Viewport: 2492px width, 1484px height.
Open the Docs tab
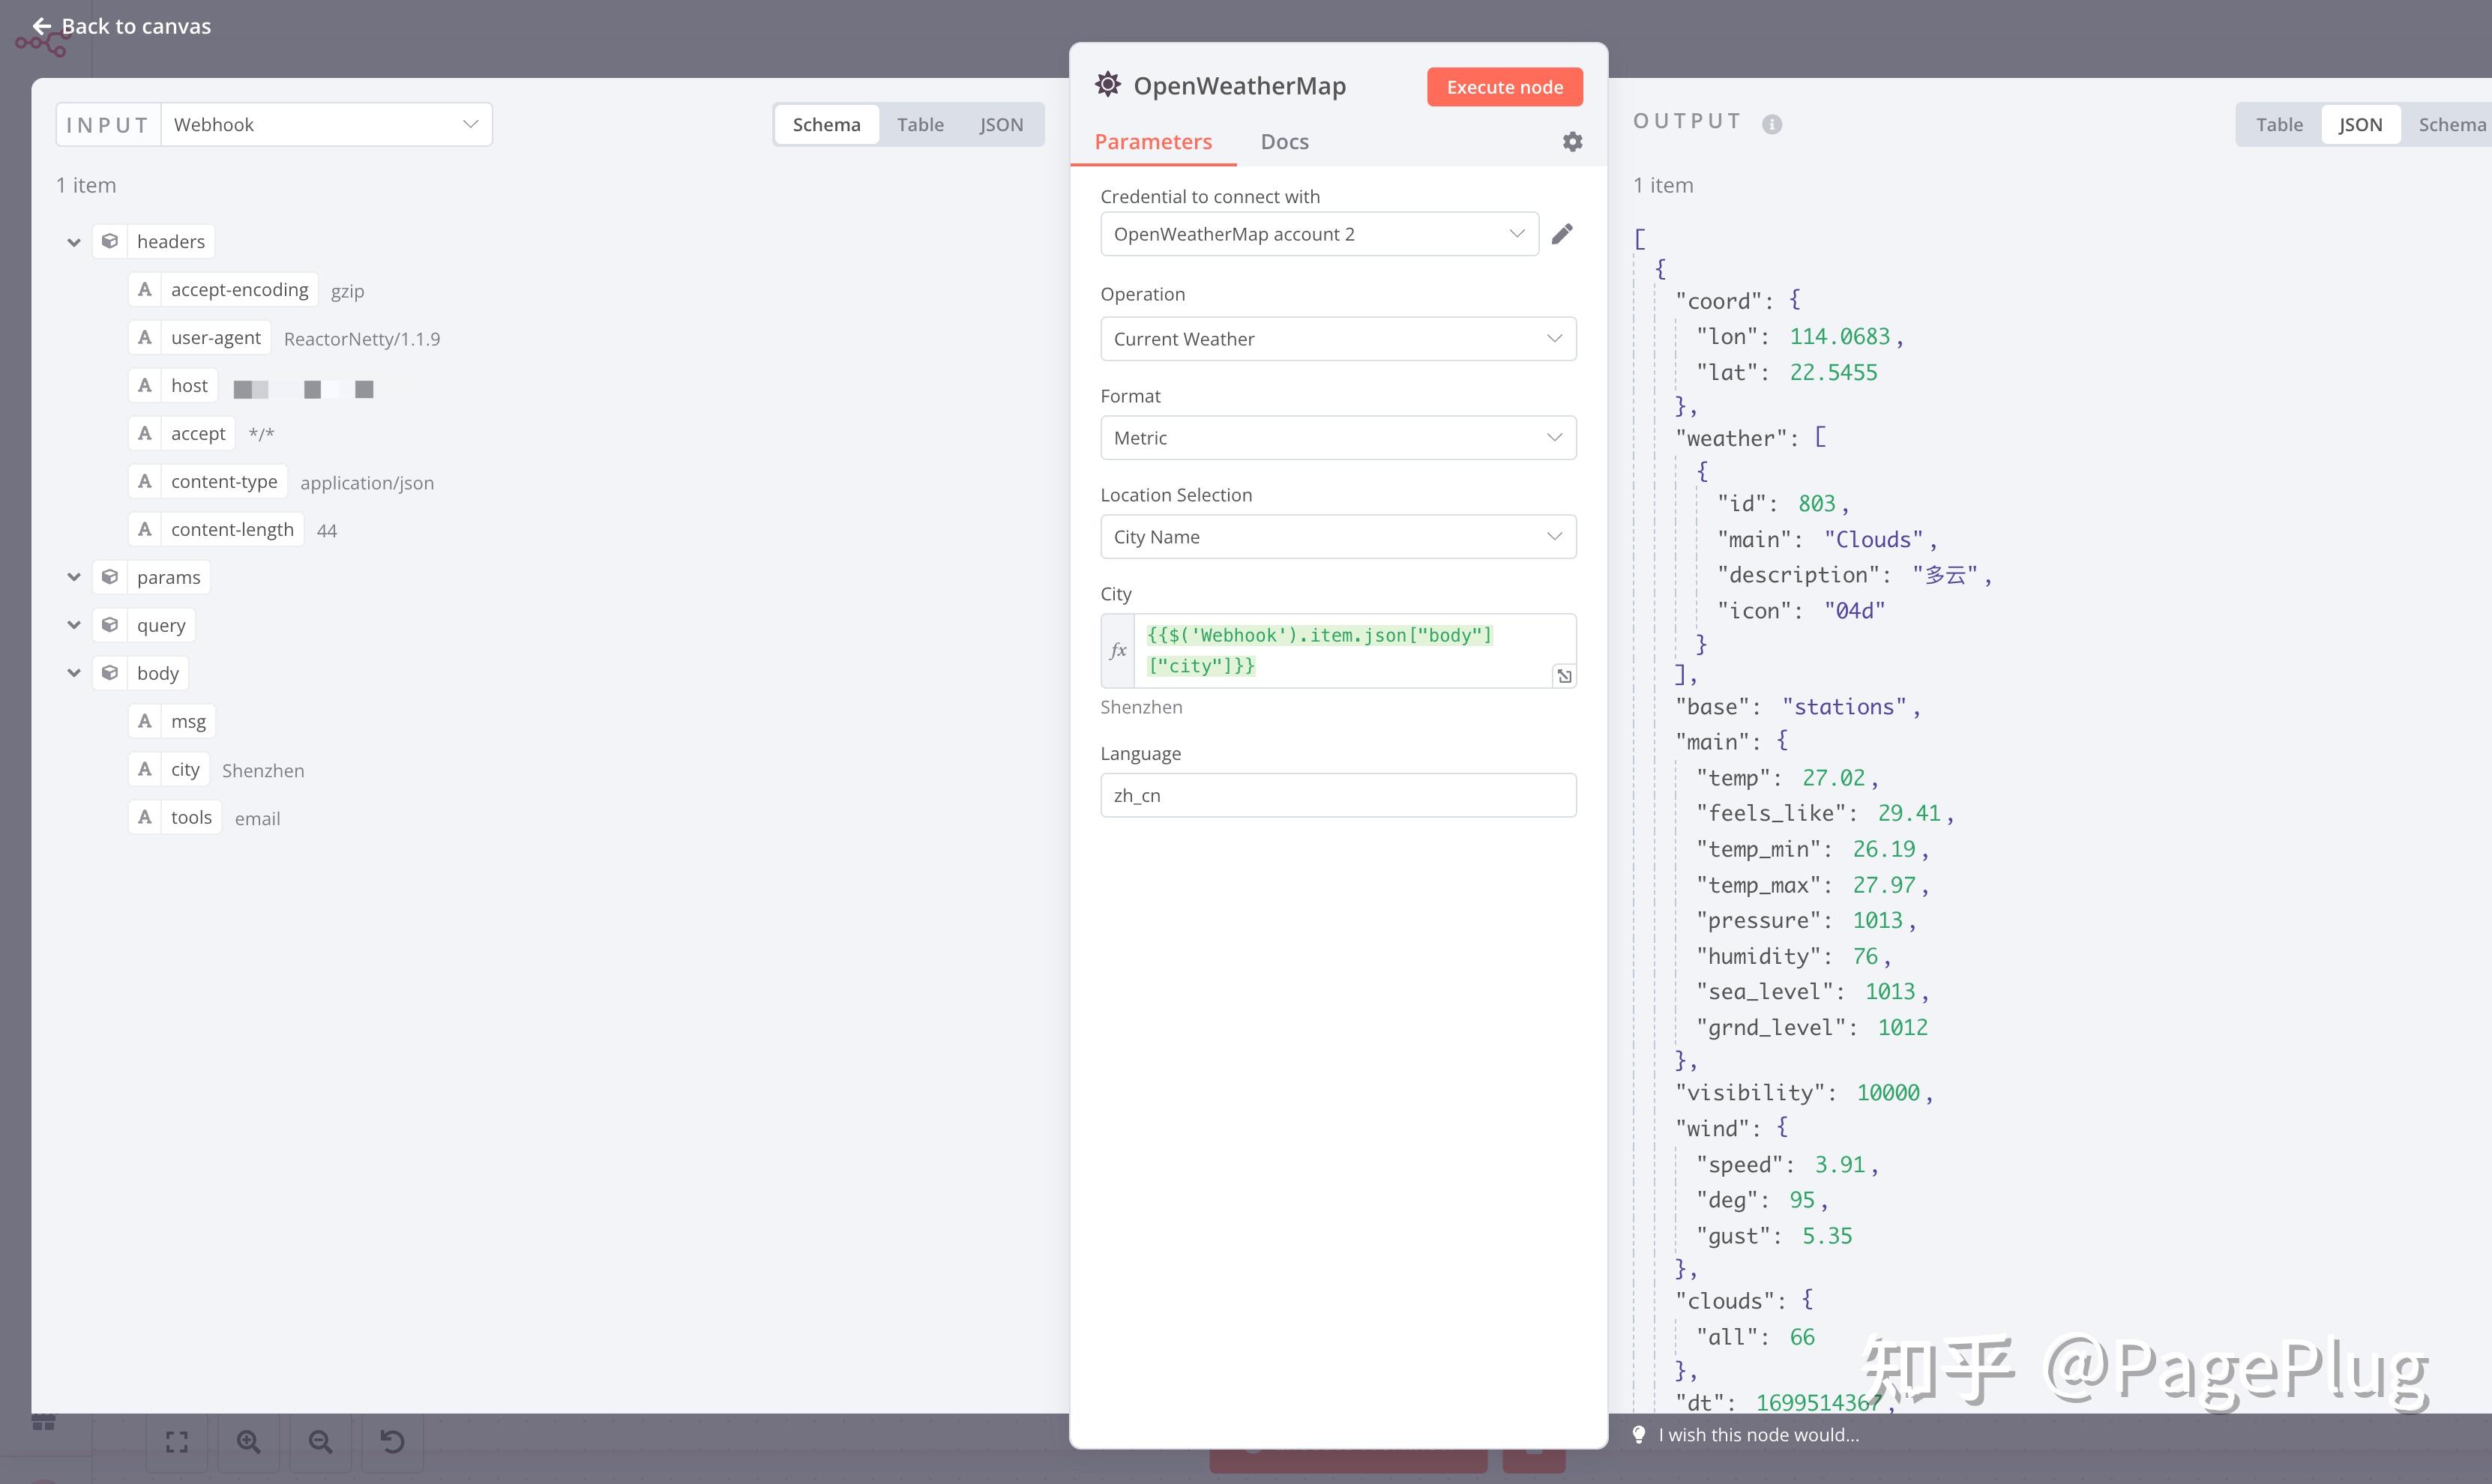(x=1284, y=142)
